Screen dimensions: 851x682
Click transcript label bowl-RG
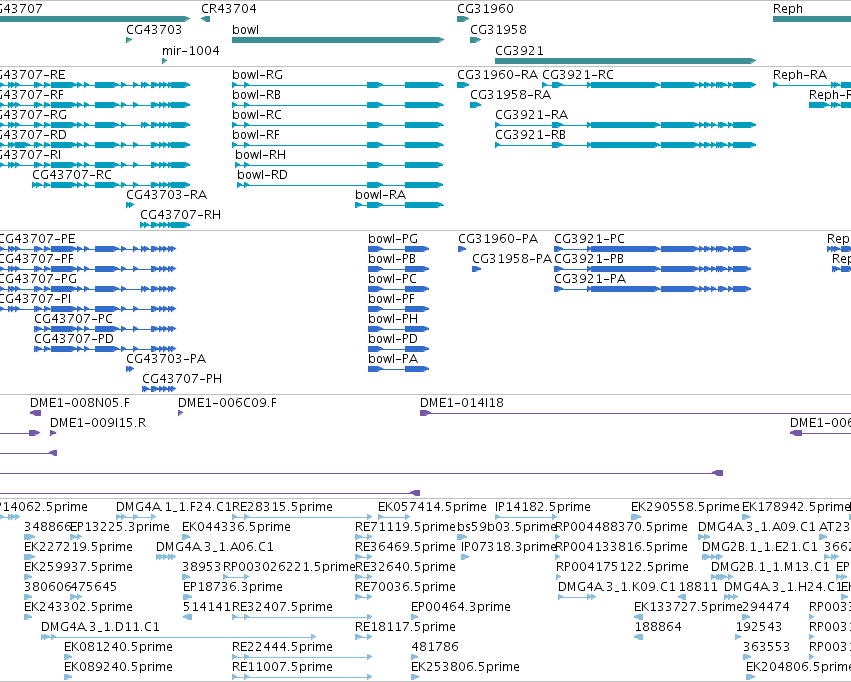(257, 75)
